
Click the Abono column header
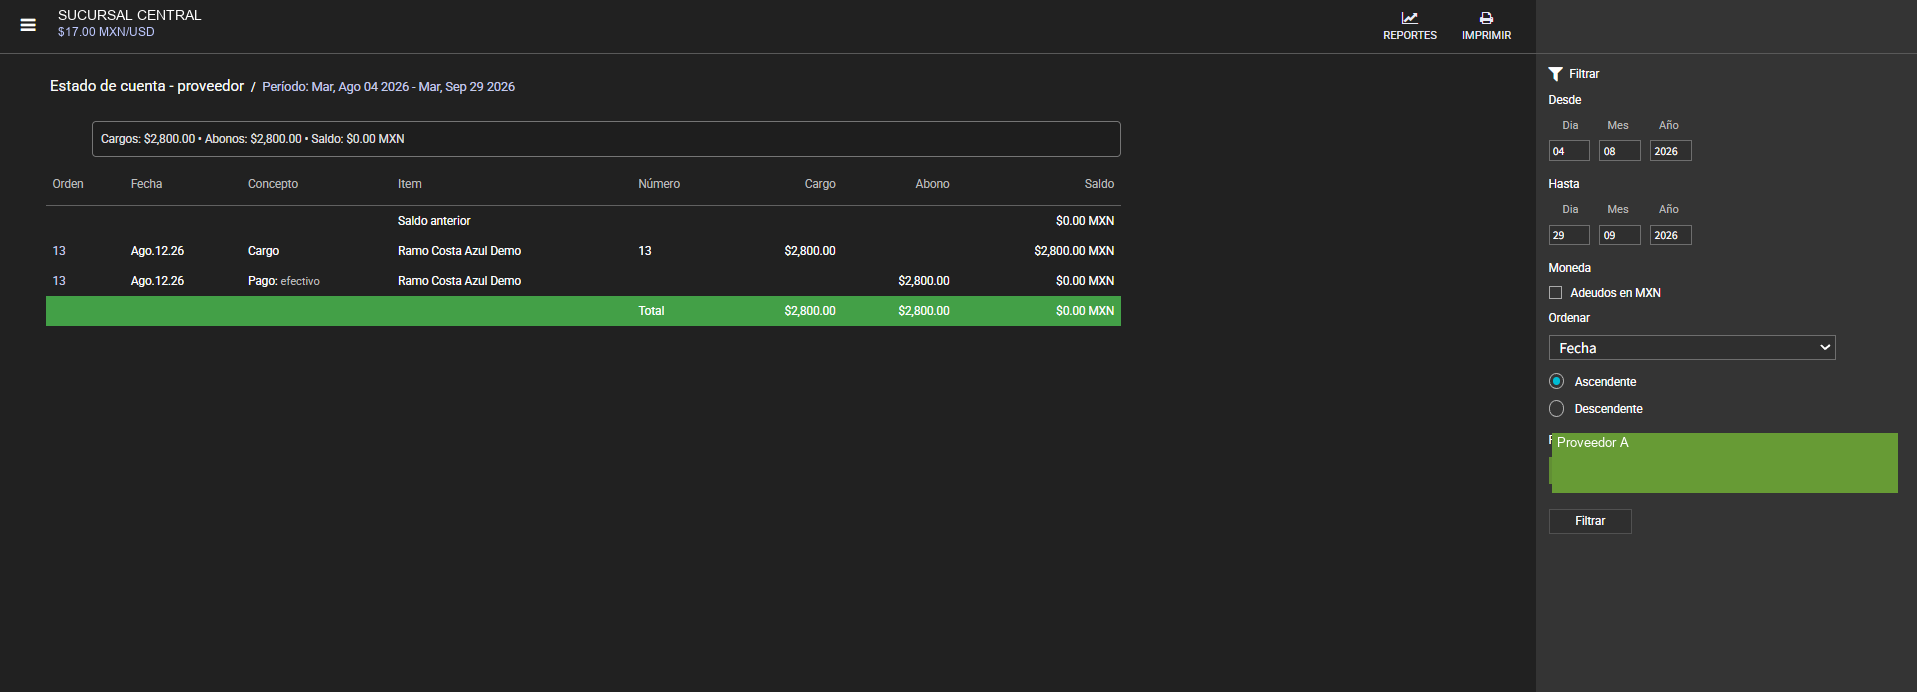(932, 184)
